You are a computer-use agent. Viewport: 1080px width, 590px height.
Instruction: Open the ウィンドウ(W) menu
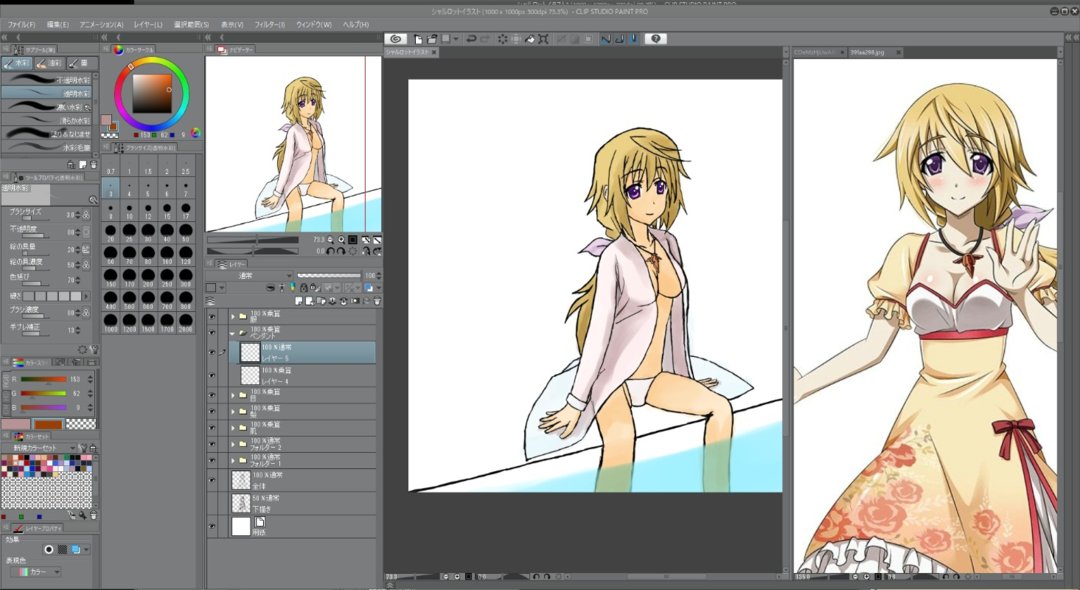tap(313, 24)
